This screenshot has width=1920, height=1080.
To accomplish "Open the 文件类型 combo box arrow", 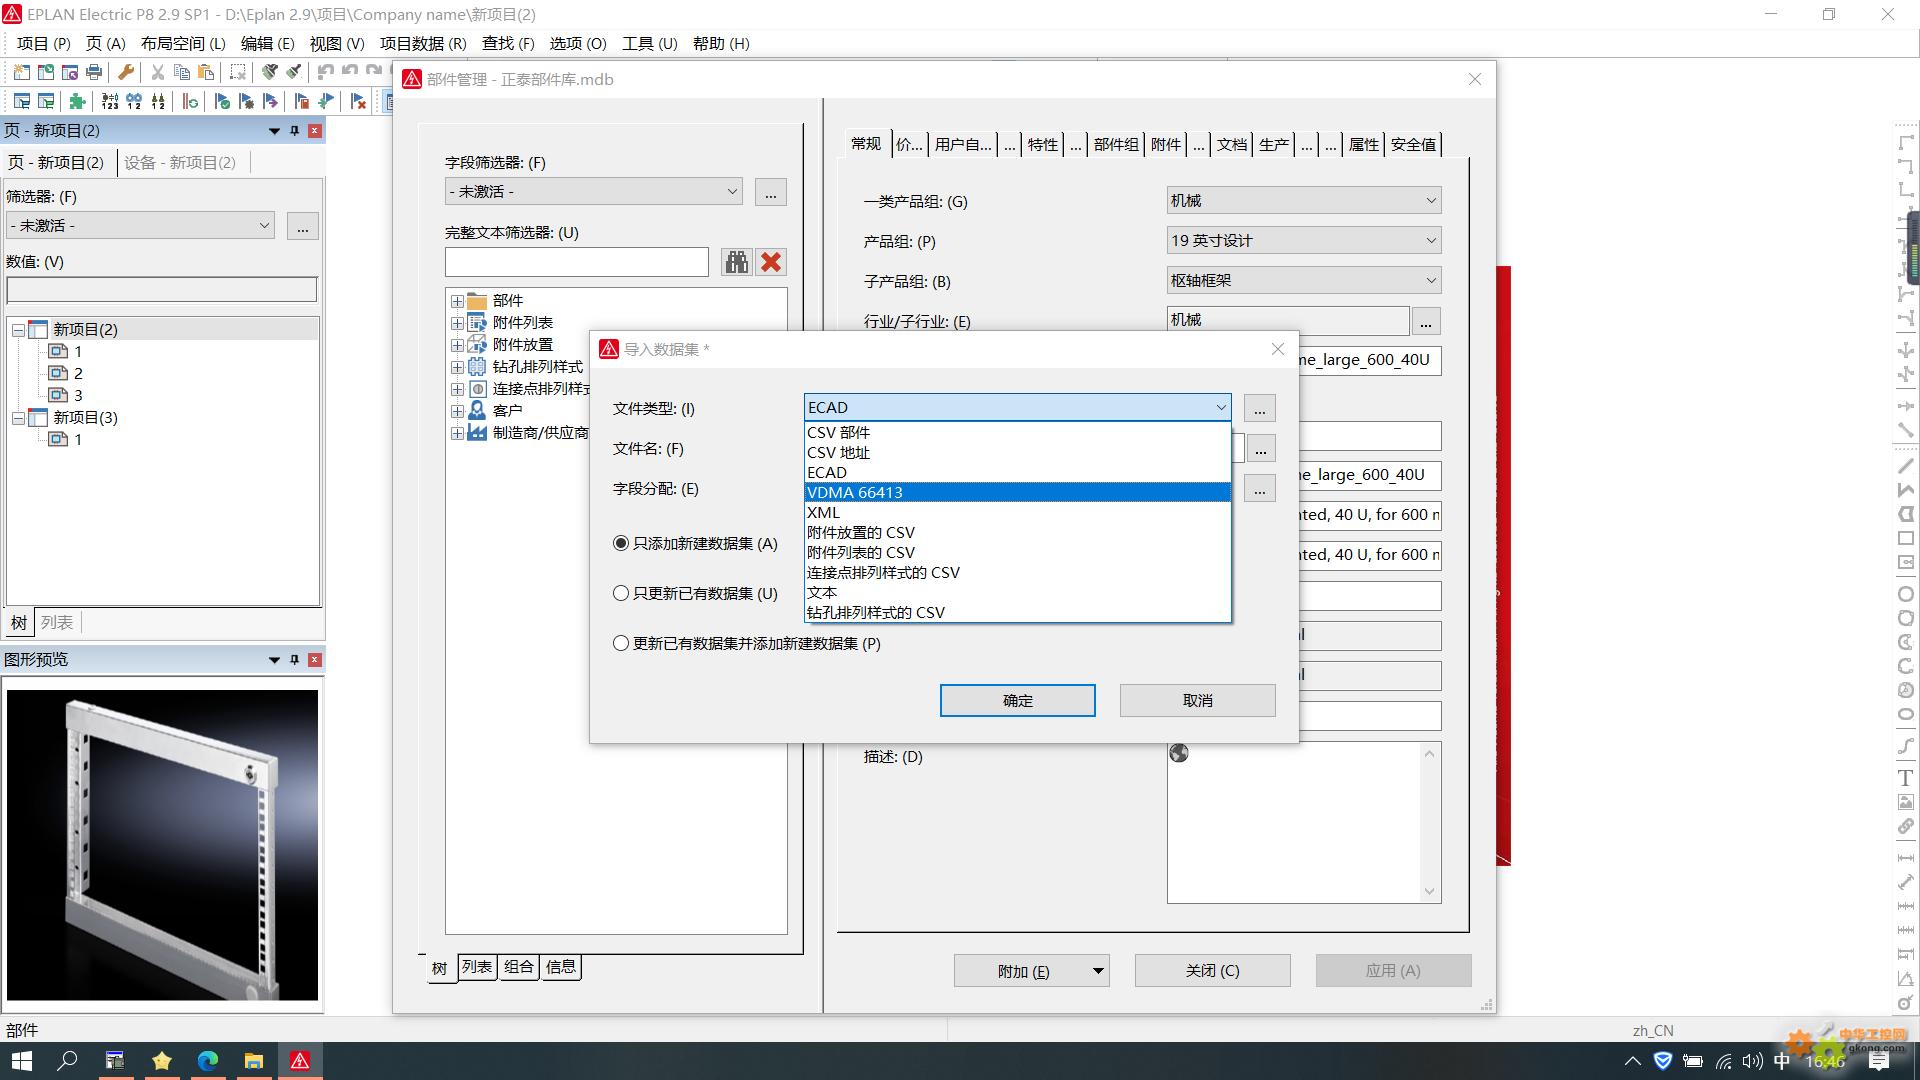I will 1220,407.
